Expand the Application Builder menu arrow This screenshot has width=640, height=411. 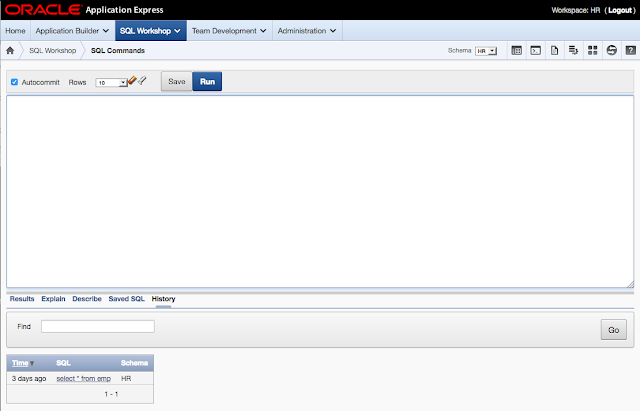coord(106,31)
